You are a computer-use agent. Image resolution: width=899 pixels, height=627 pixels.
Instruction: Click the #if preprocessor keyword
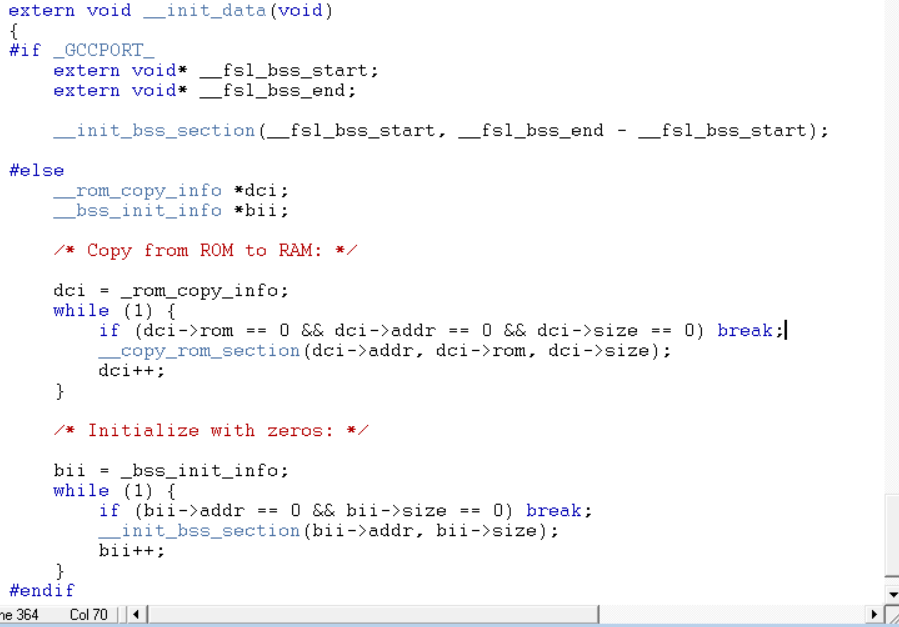click(x=25, y=50)
